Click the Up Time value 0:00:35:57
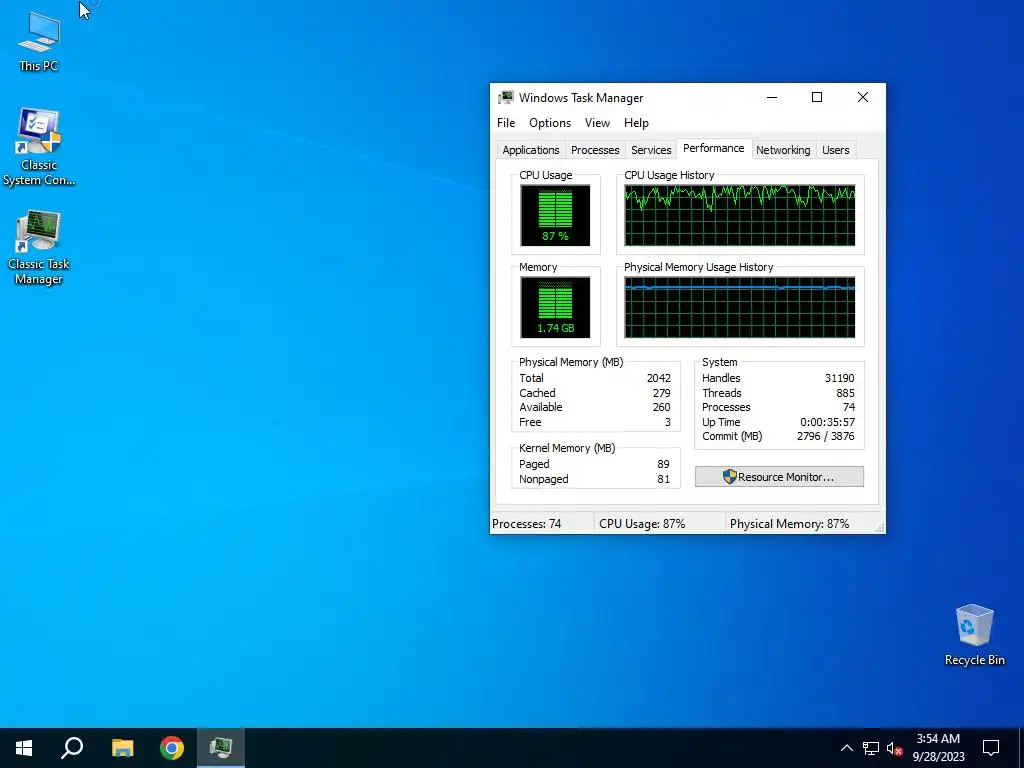 coord(827,423)
